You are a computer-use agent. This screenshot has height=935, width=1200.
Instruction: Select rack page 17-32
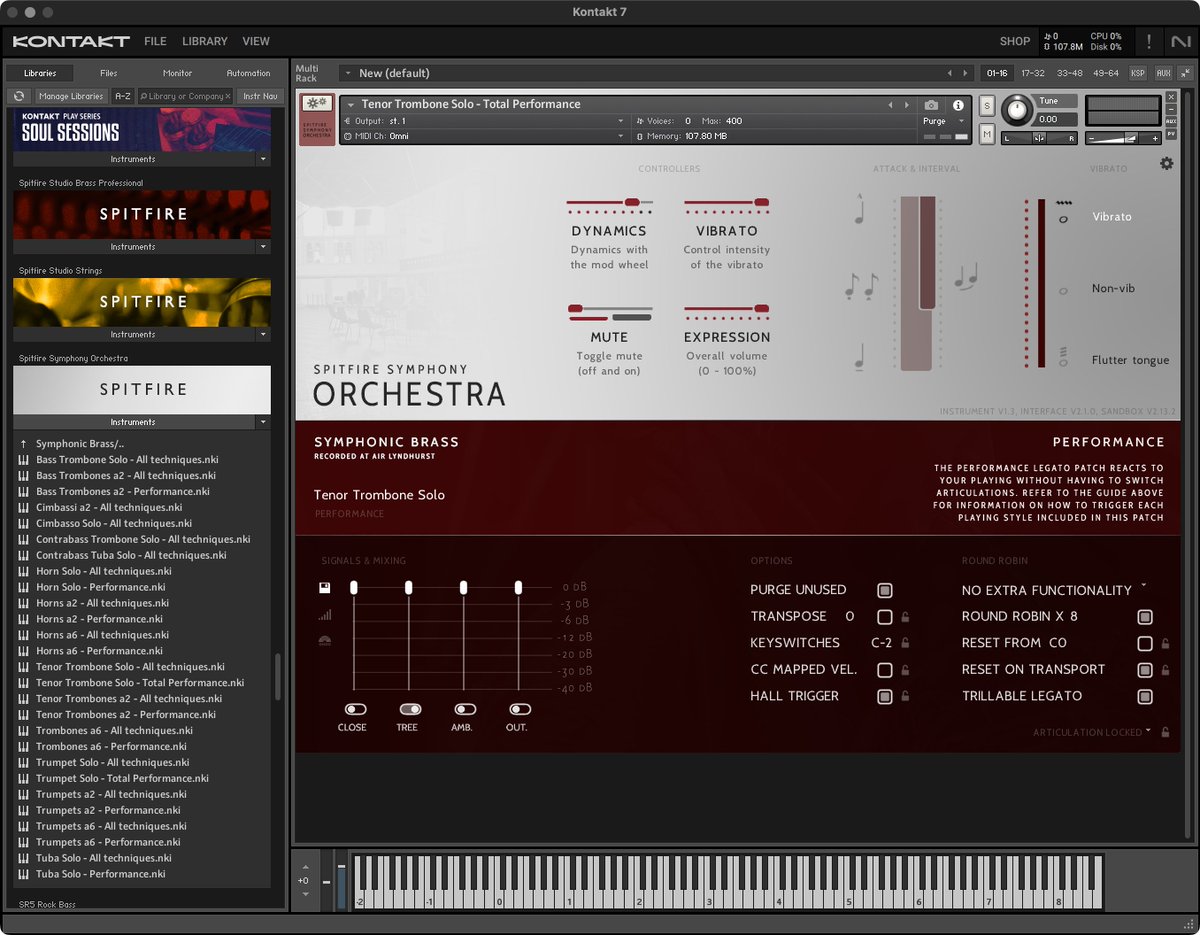(1033, 73)
